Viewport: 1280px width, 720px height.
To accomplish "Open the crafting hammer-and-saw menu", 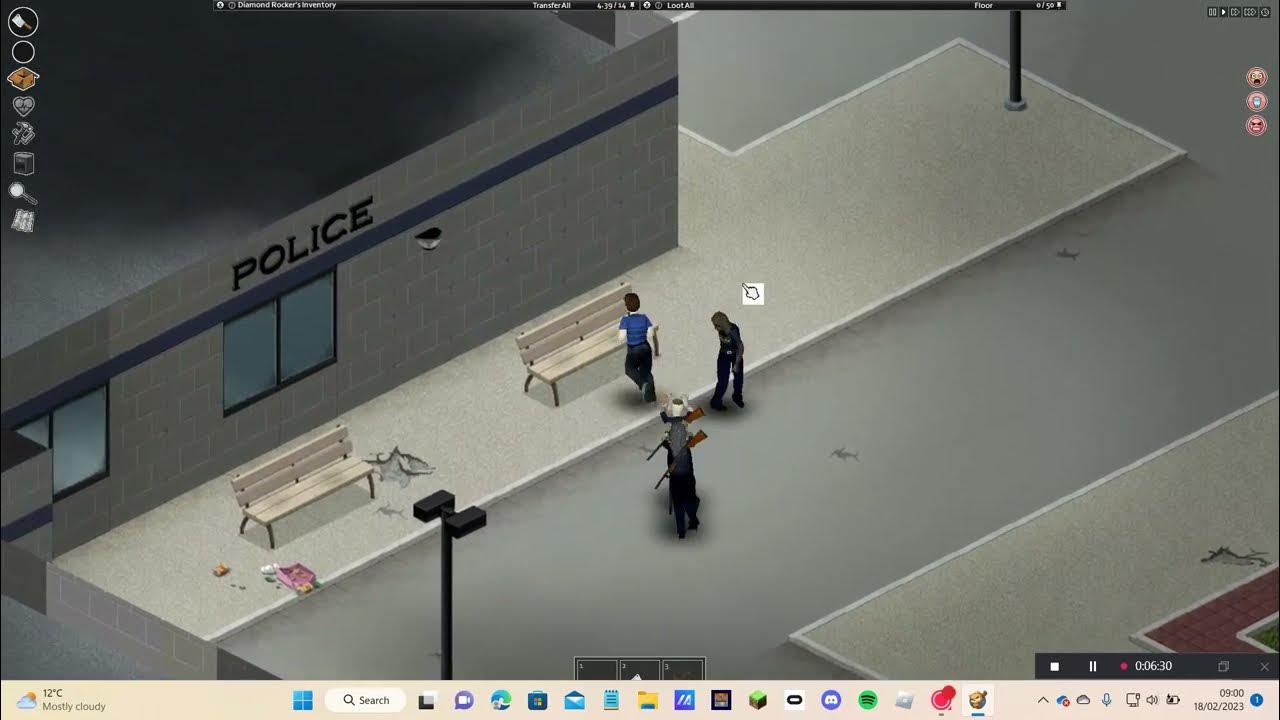I will click(x=23, y=133).
